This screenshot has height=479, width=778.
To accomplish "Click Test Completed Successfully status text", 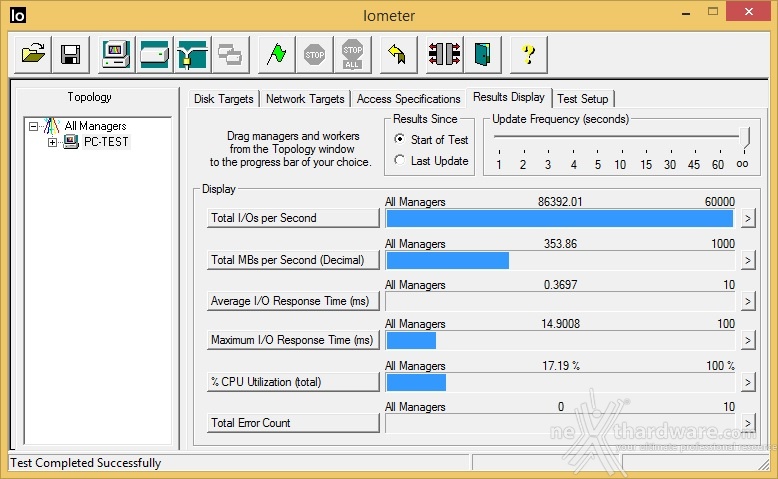I will click(85, 463).
